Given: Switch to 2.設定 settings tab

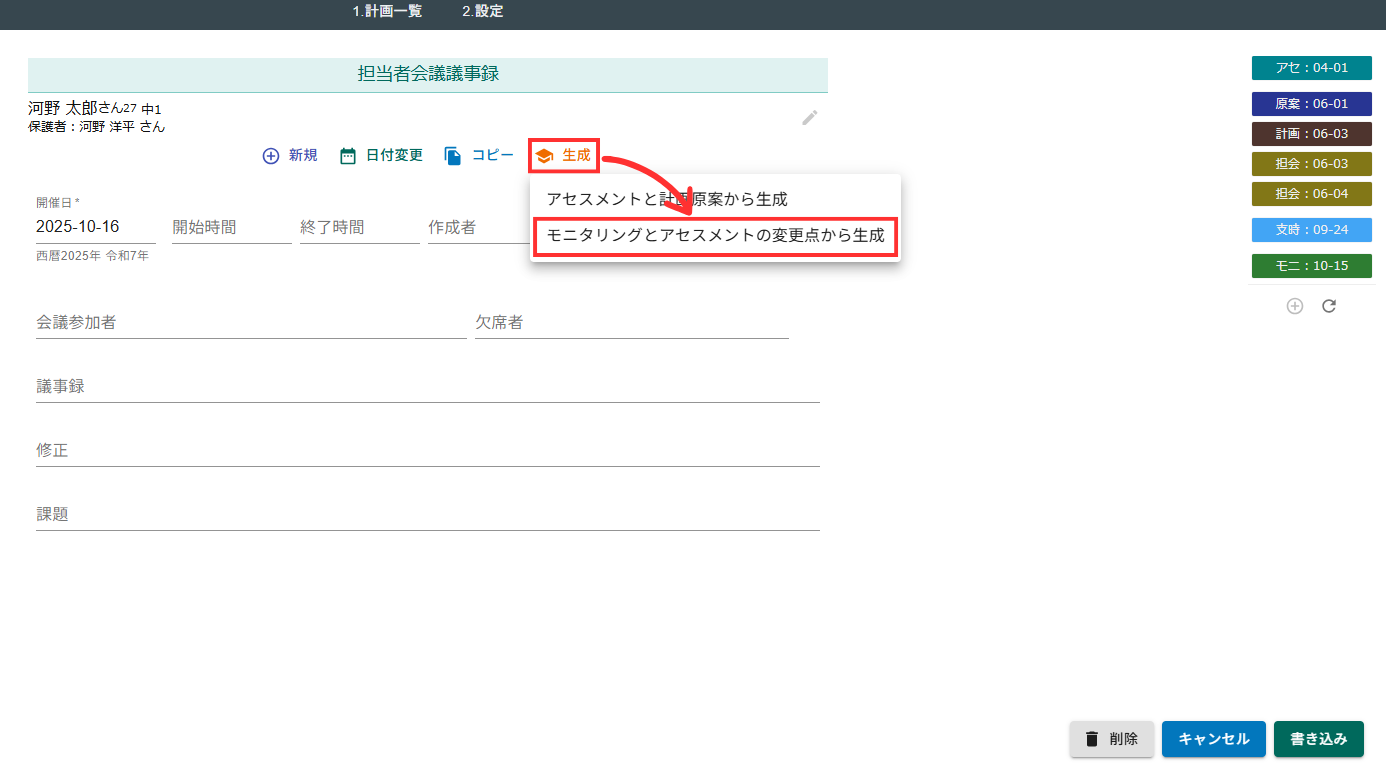Looking at the screenshot, I should pos(482,12).
